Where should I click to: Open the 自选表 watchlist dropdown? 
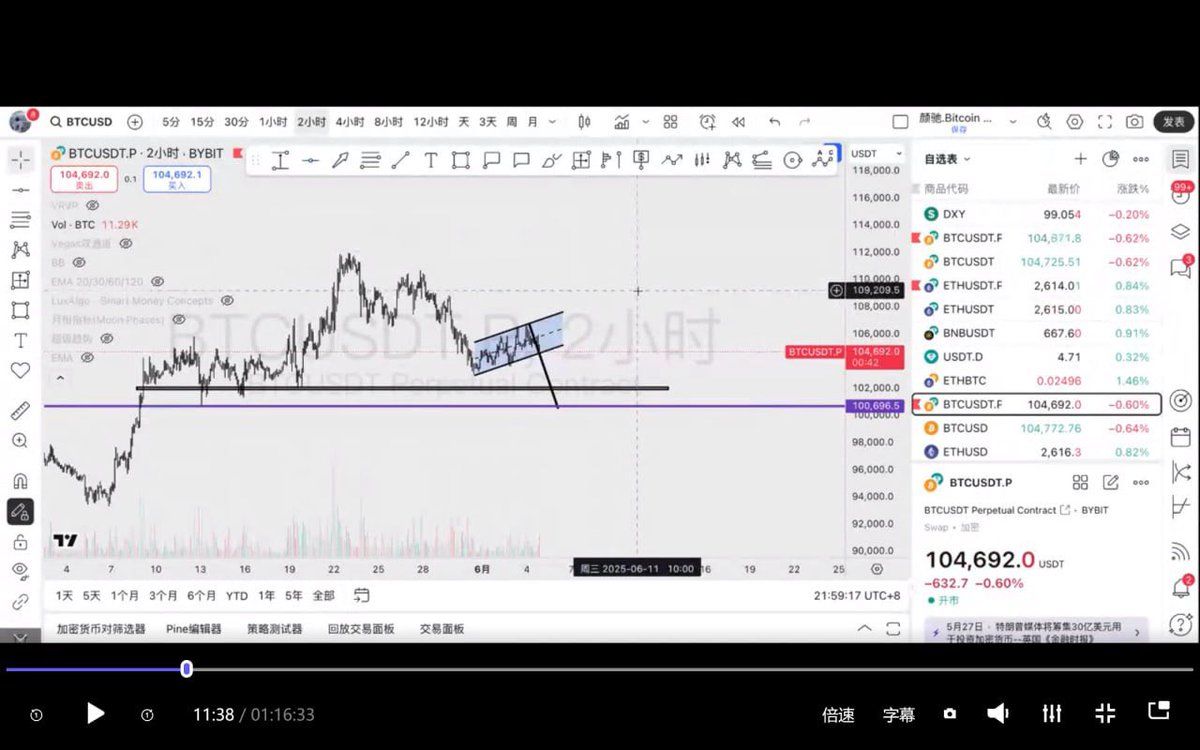[947, 159]
